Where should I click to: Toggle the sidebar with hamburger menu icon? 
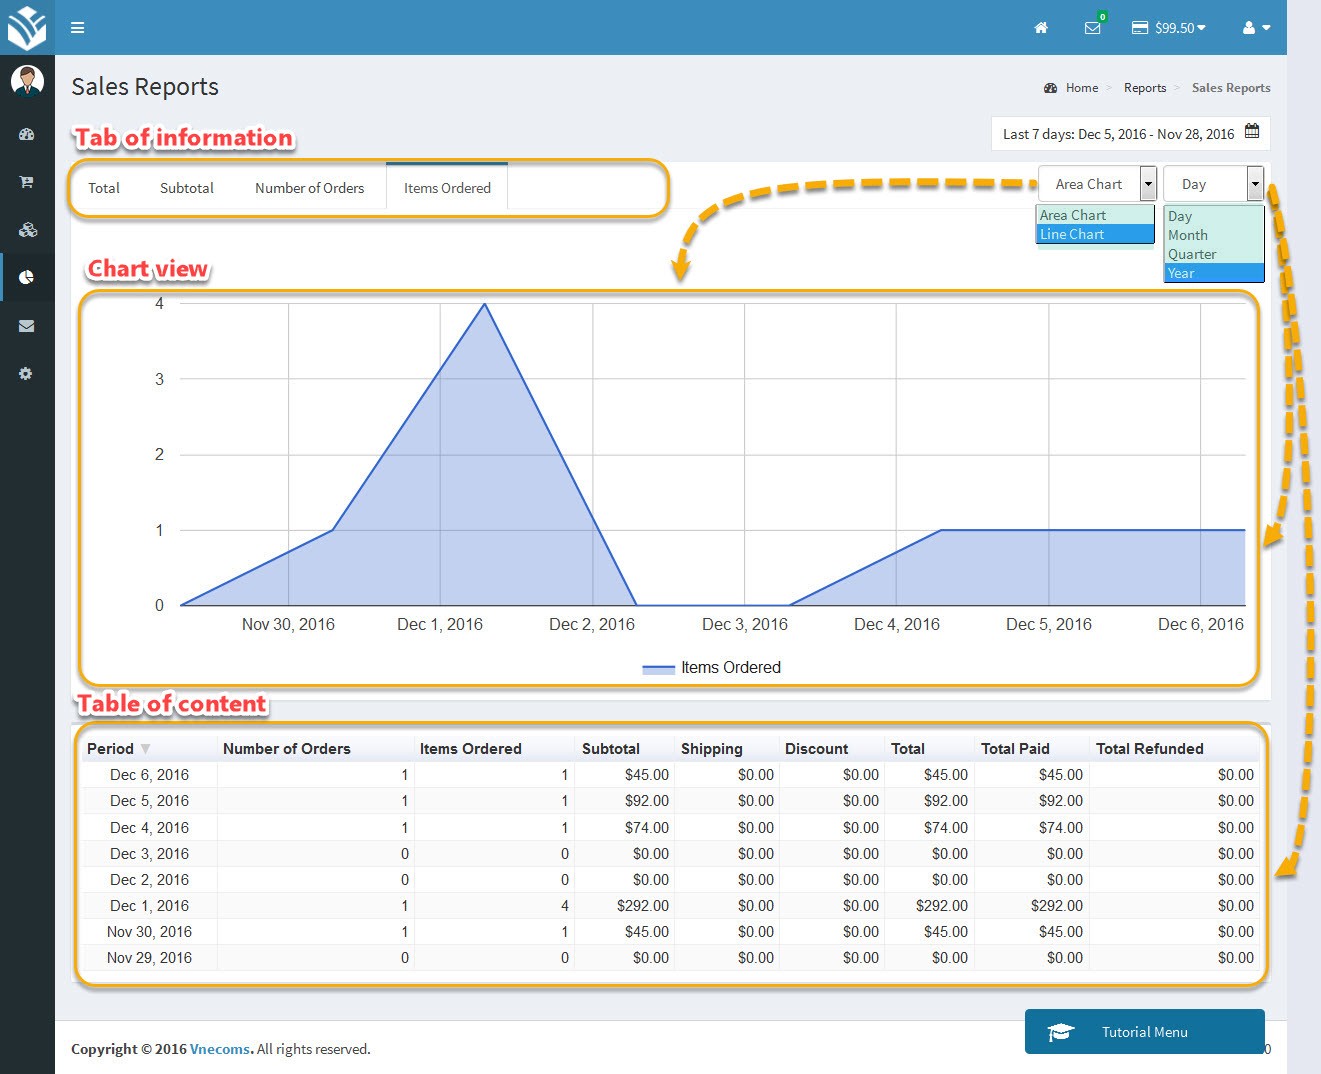[x=77, y=27]
